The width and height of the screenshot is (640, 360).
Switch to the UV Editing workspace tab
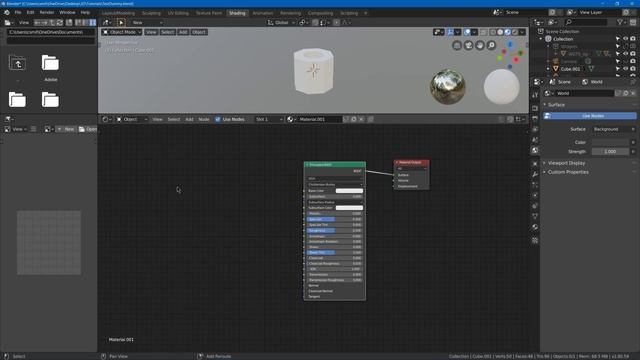coord(178,13)
